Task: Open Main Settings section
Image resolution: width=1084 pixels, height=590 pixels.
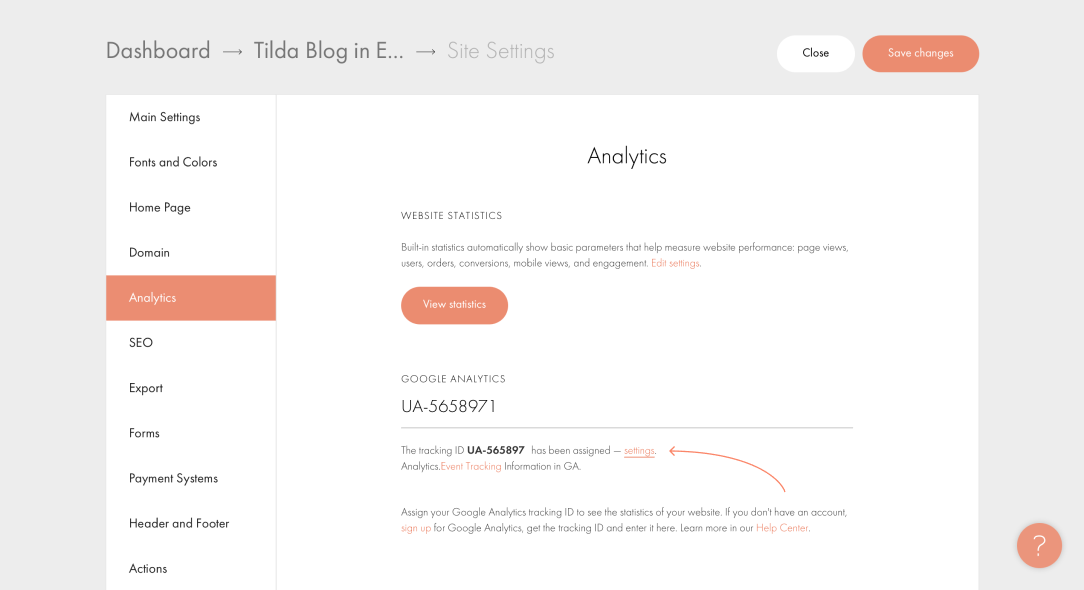Action: click(x=165, y=117)
